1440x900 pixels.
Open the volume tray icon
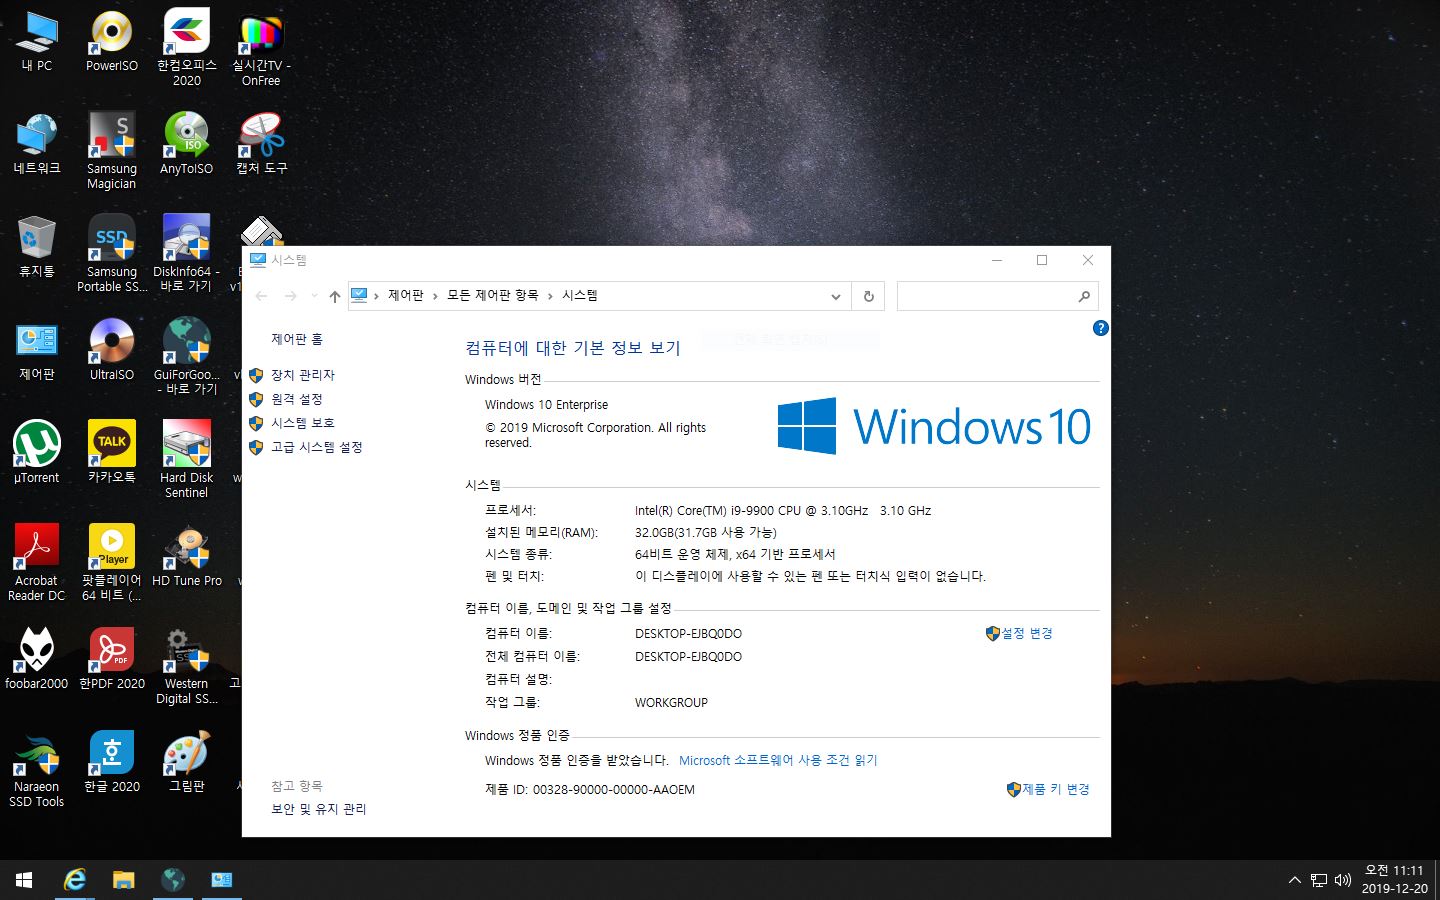[x=1343, y=880]
